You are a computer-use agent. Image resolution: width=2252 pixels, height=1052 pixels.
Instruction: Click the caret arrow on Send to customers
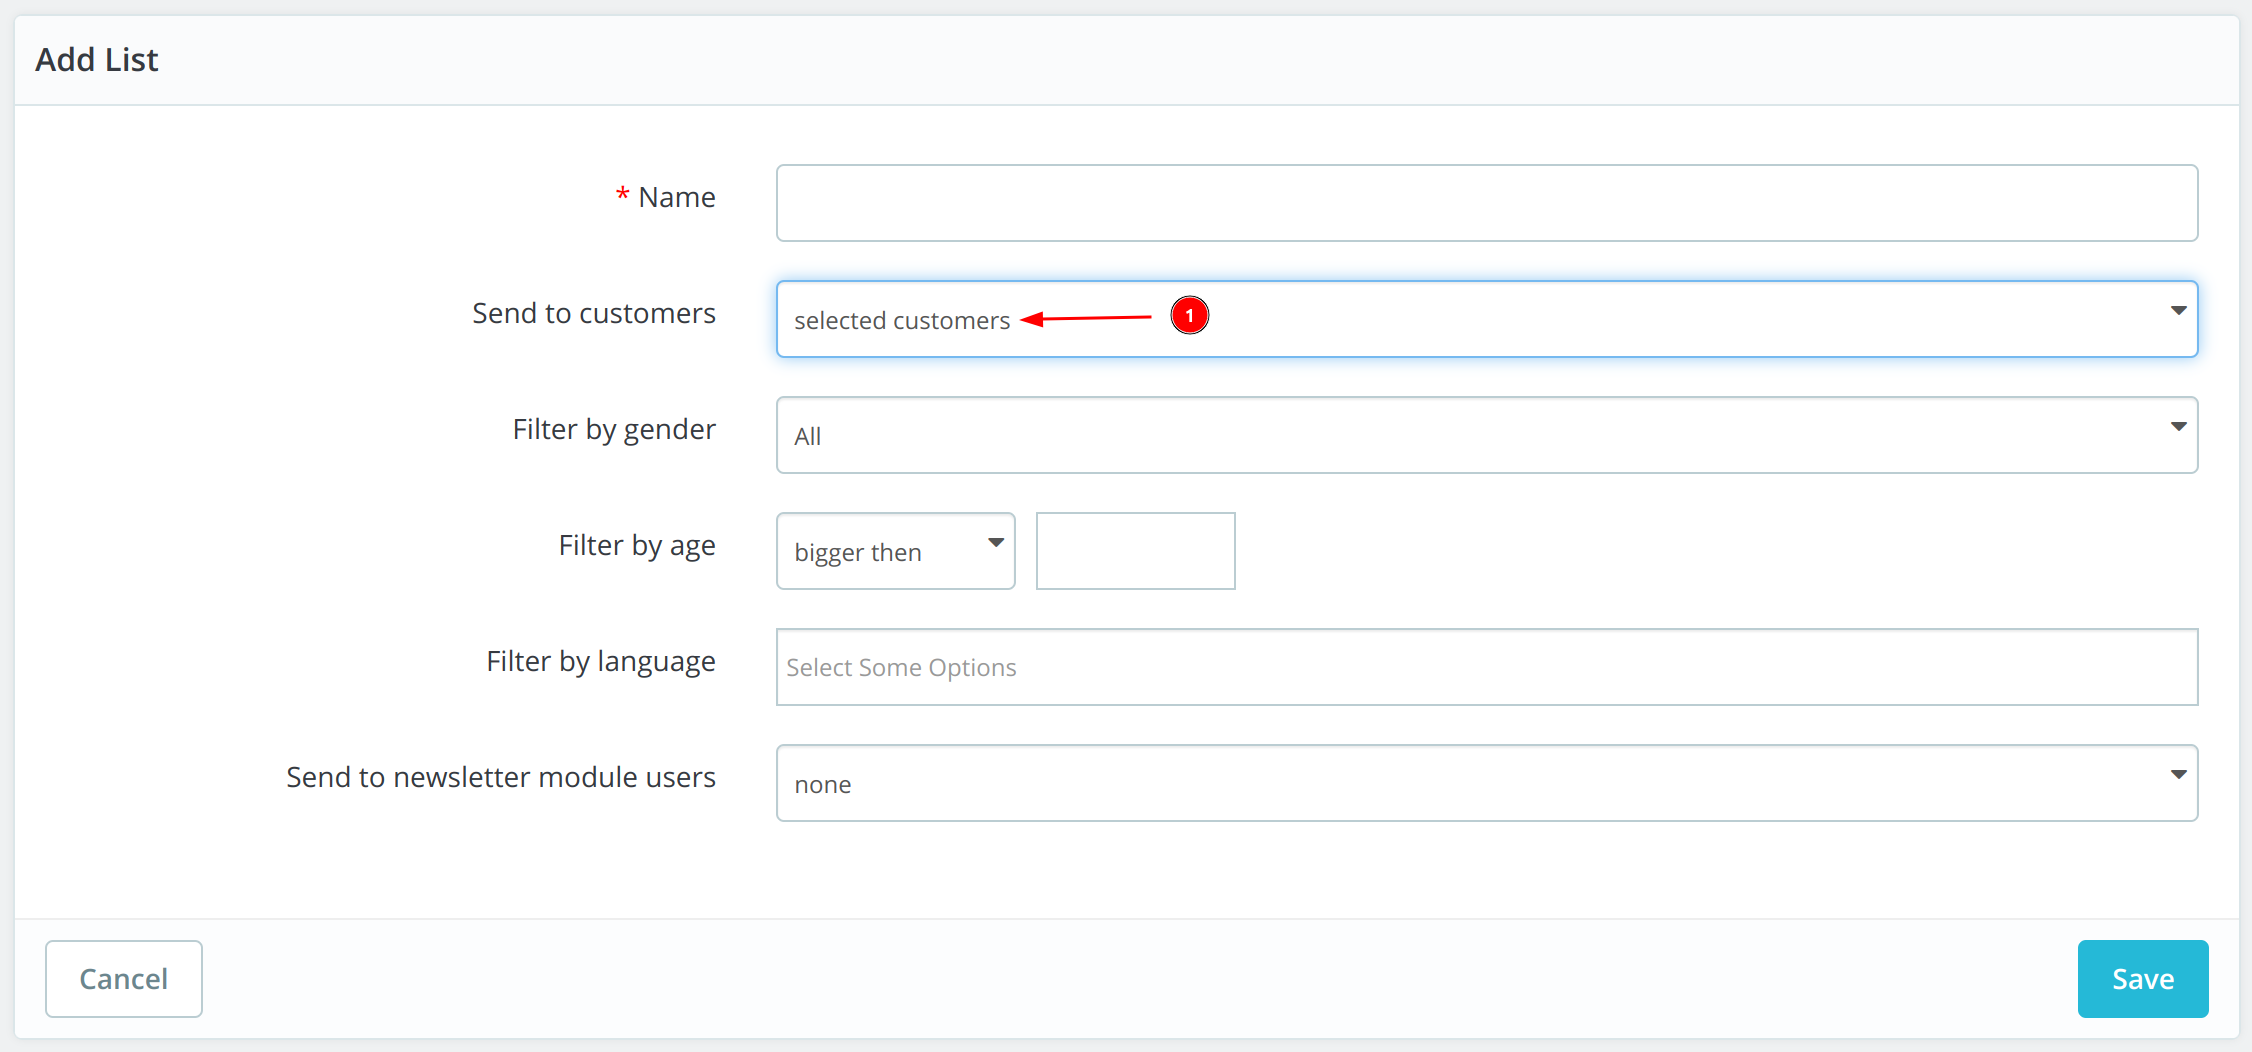[2177, 311]
